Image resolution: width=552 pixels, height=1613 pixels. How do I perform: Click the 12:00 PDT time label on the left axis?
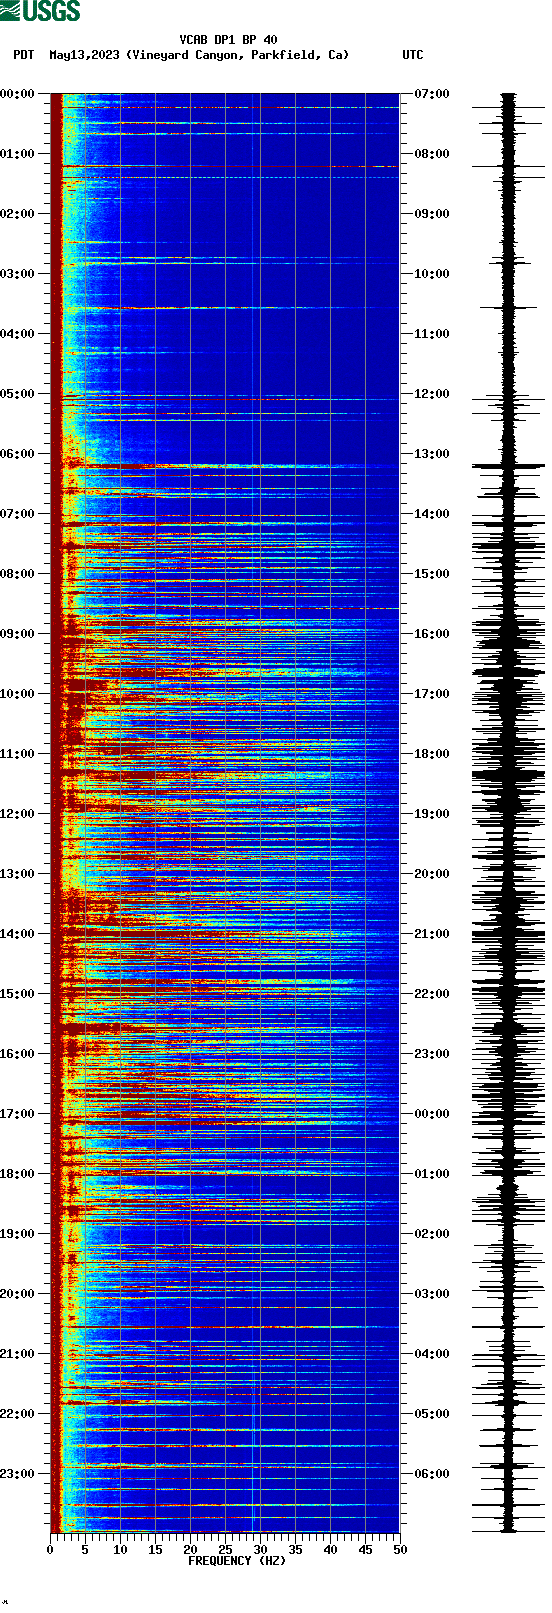tap(17, 814)
